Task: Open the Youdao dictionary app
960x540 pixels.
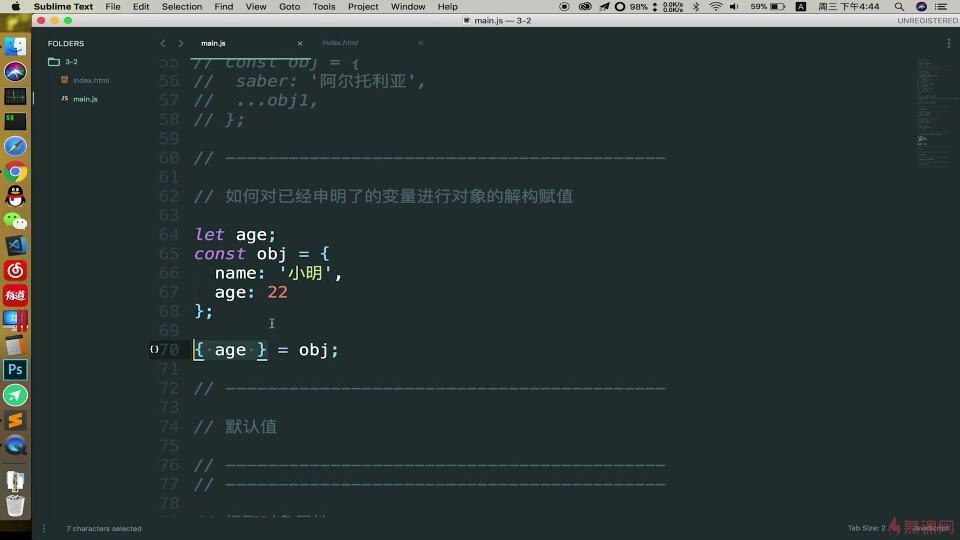Action: coord(15,295)
